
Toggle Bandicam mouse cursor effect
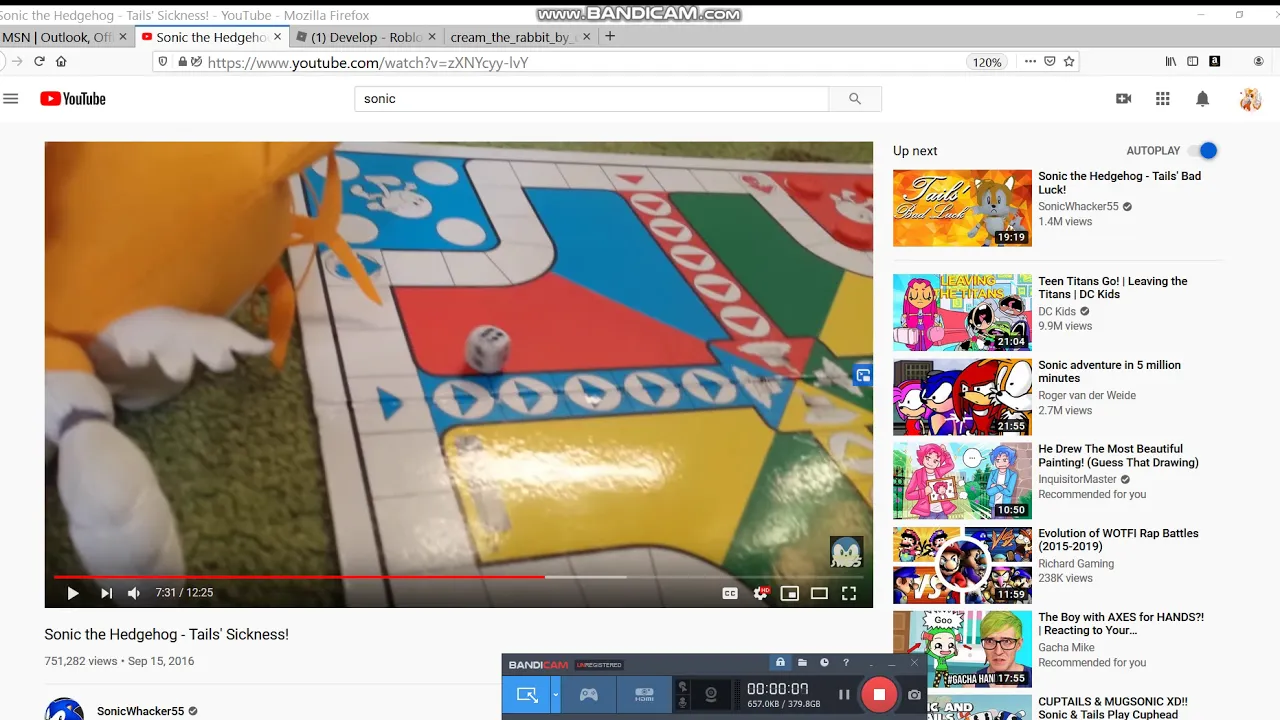[x=683, y=687]
